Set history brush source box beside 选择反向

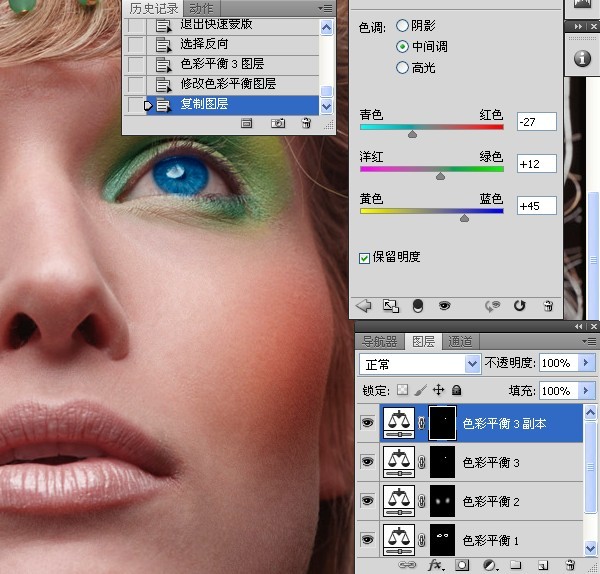coord(136,44)
